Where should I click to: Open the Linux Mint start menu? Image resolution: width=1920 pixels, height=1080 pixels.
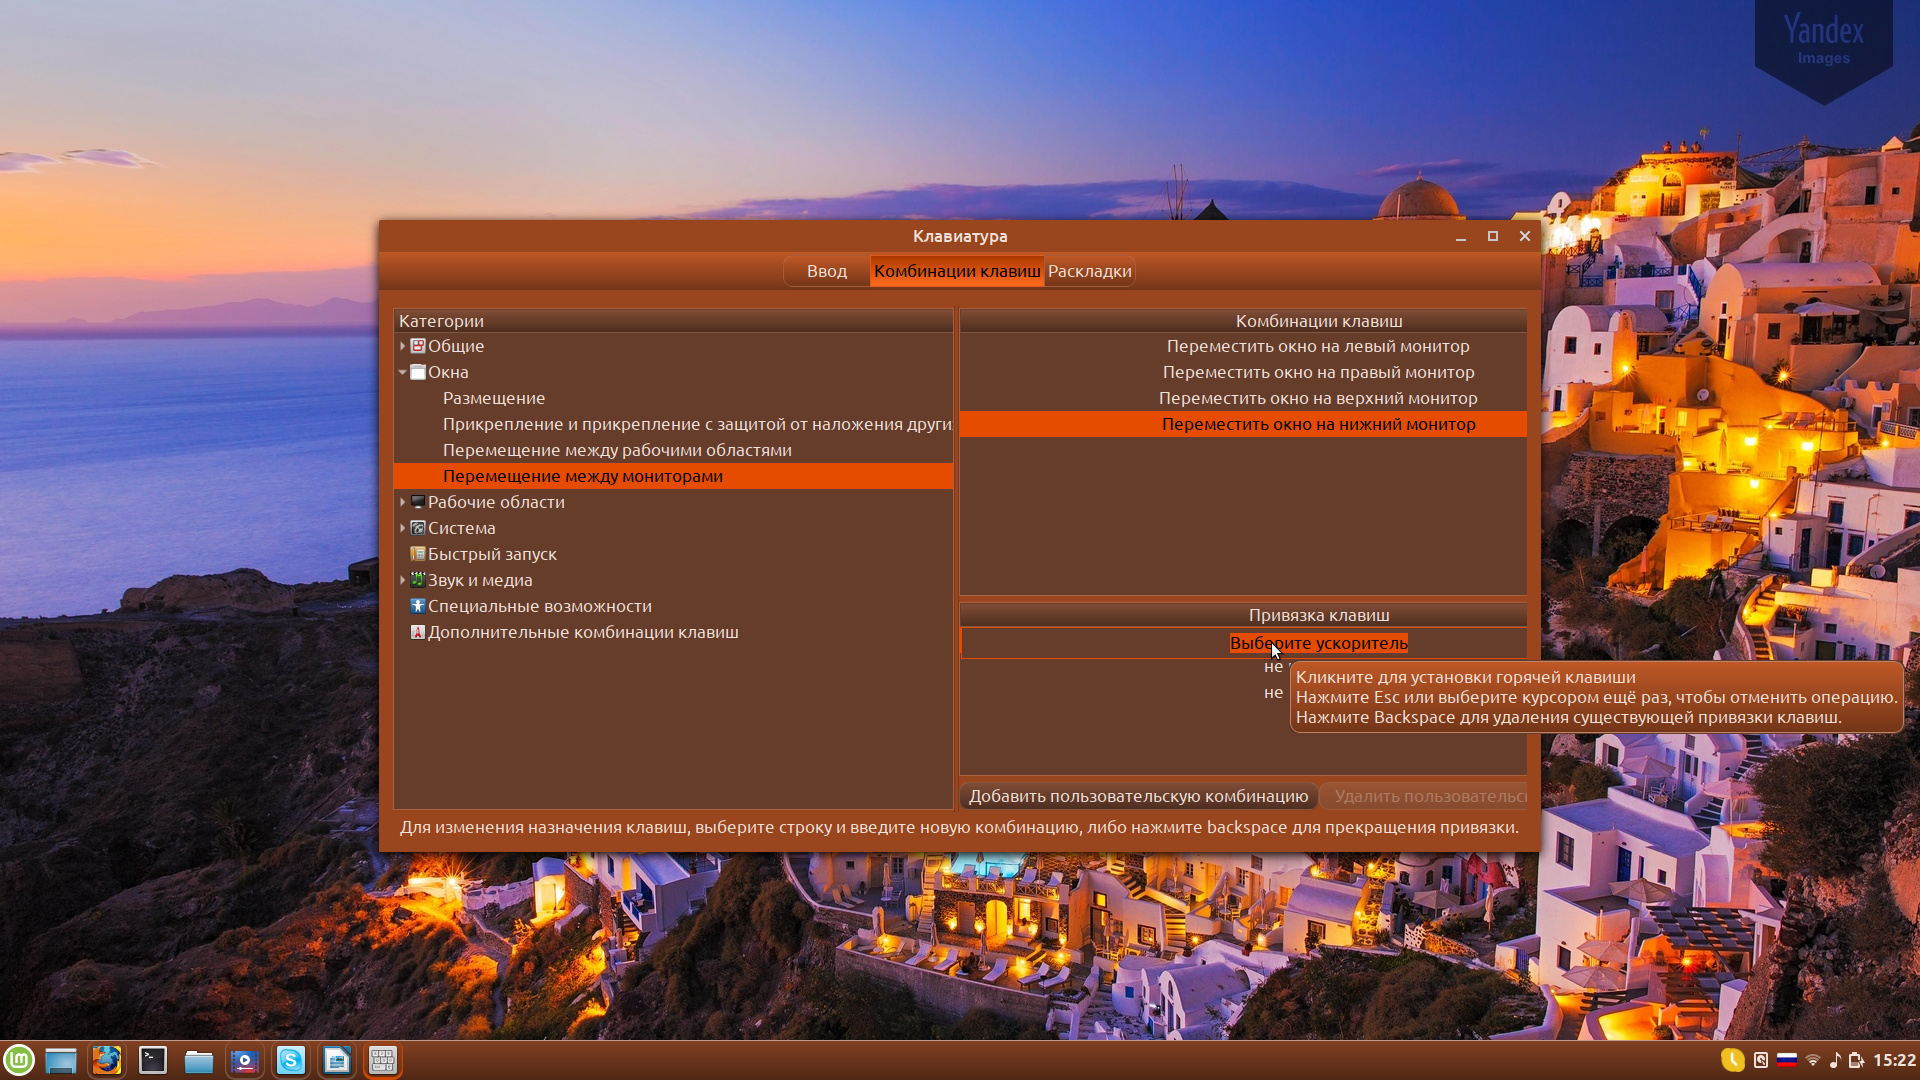click(19, 1060)
